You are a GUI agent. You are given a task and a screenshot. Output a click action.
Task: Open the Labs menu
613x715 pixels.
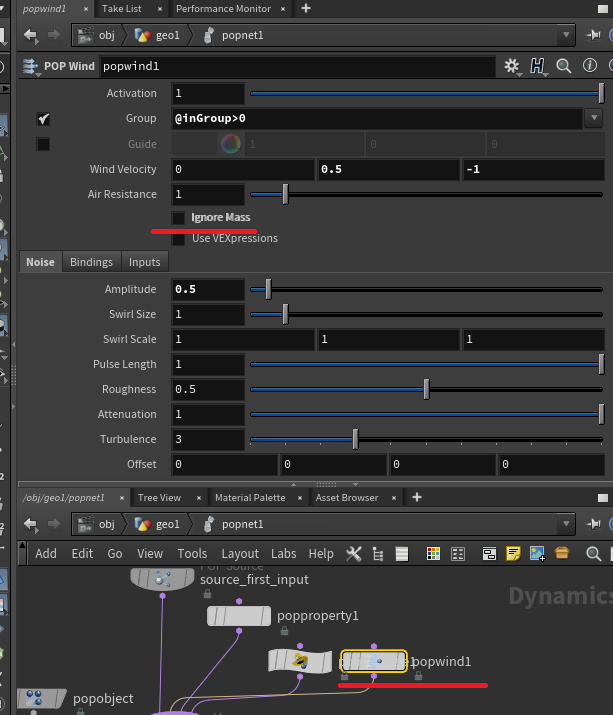[x=283, y=554]
